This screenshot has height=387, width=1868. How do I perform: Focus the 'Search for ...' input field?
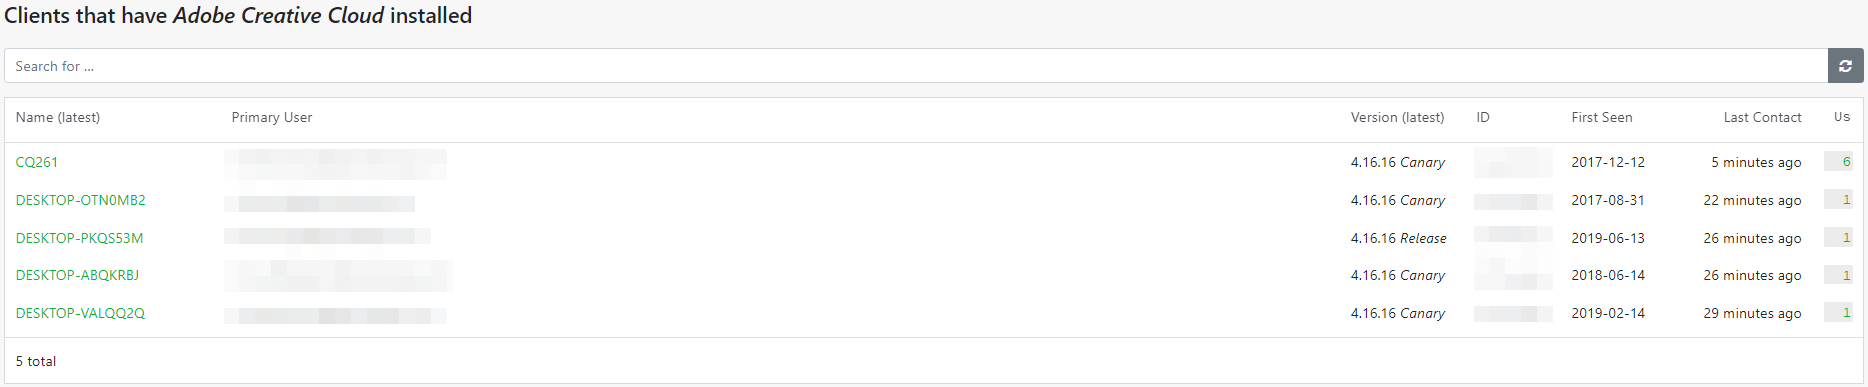916,66
